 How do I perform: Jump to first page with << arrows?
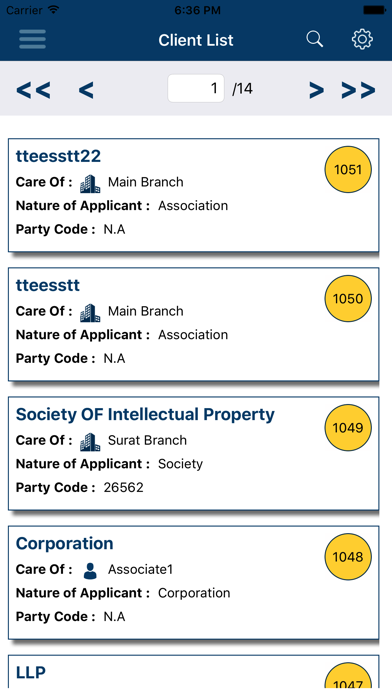(x=33, y=90)
